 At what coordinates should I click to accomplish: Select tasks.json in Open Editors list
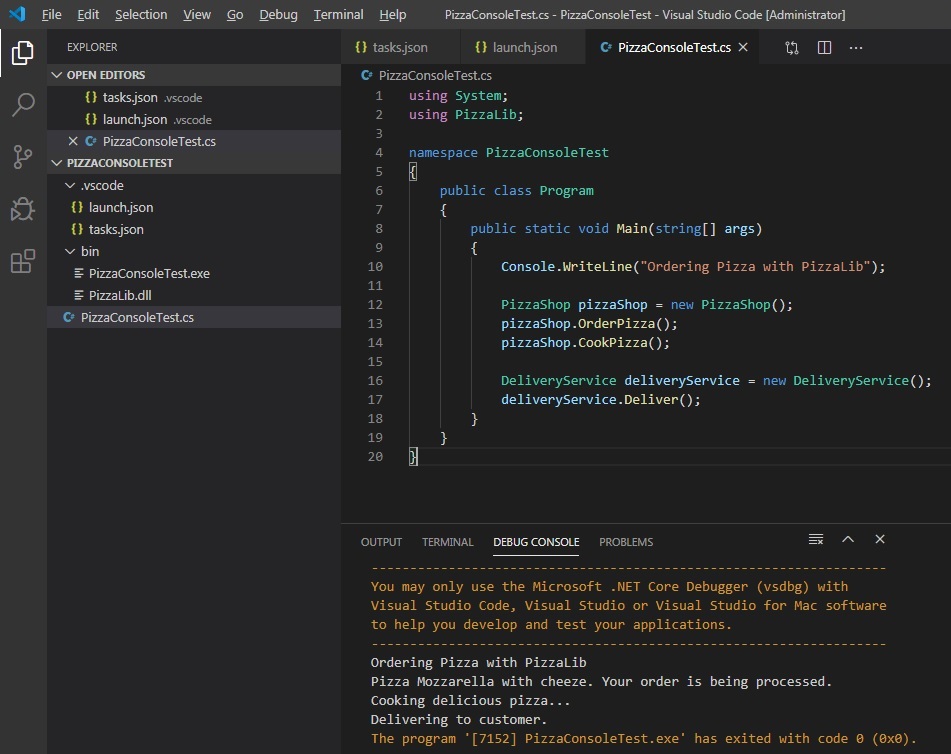coord(194,97)
